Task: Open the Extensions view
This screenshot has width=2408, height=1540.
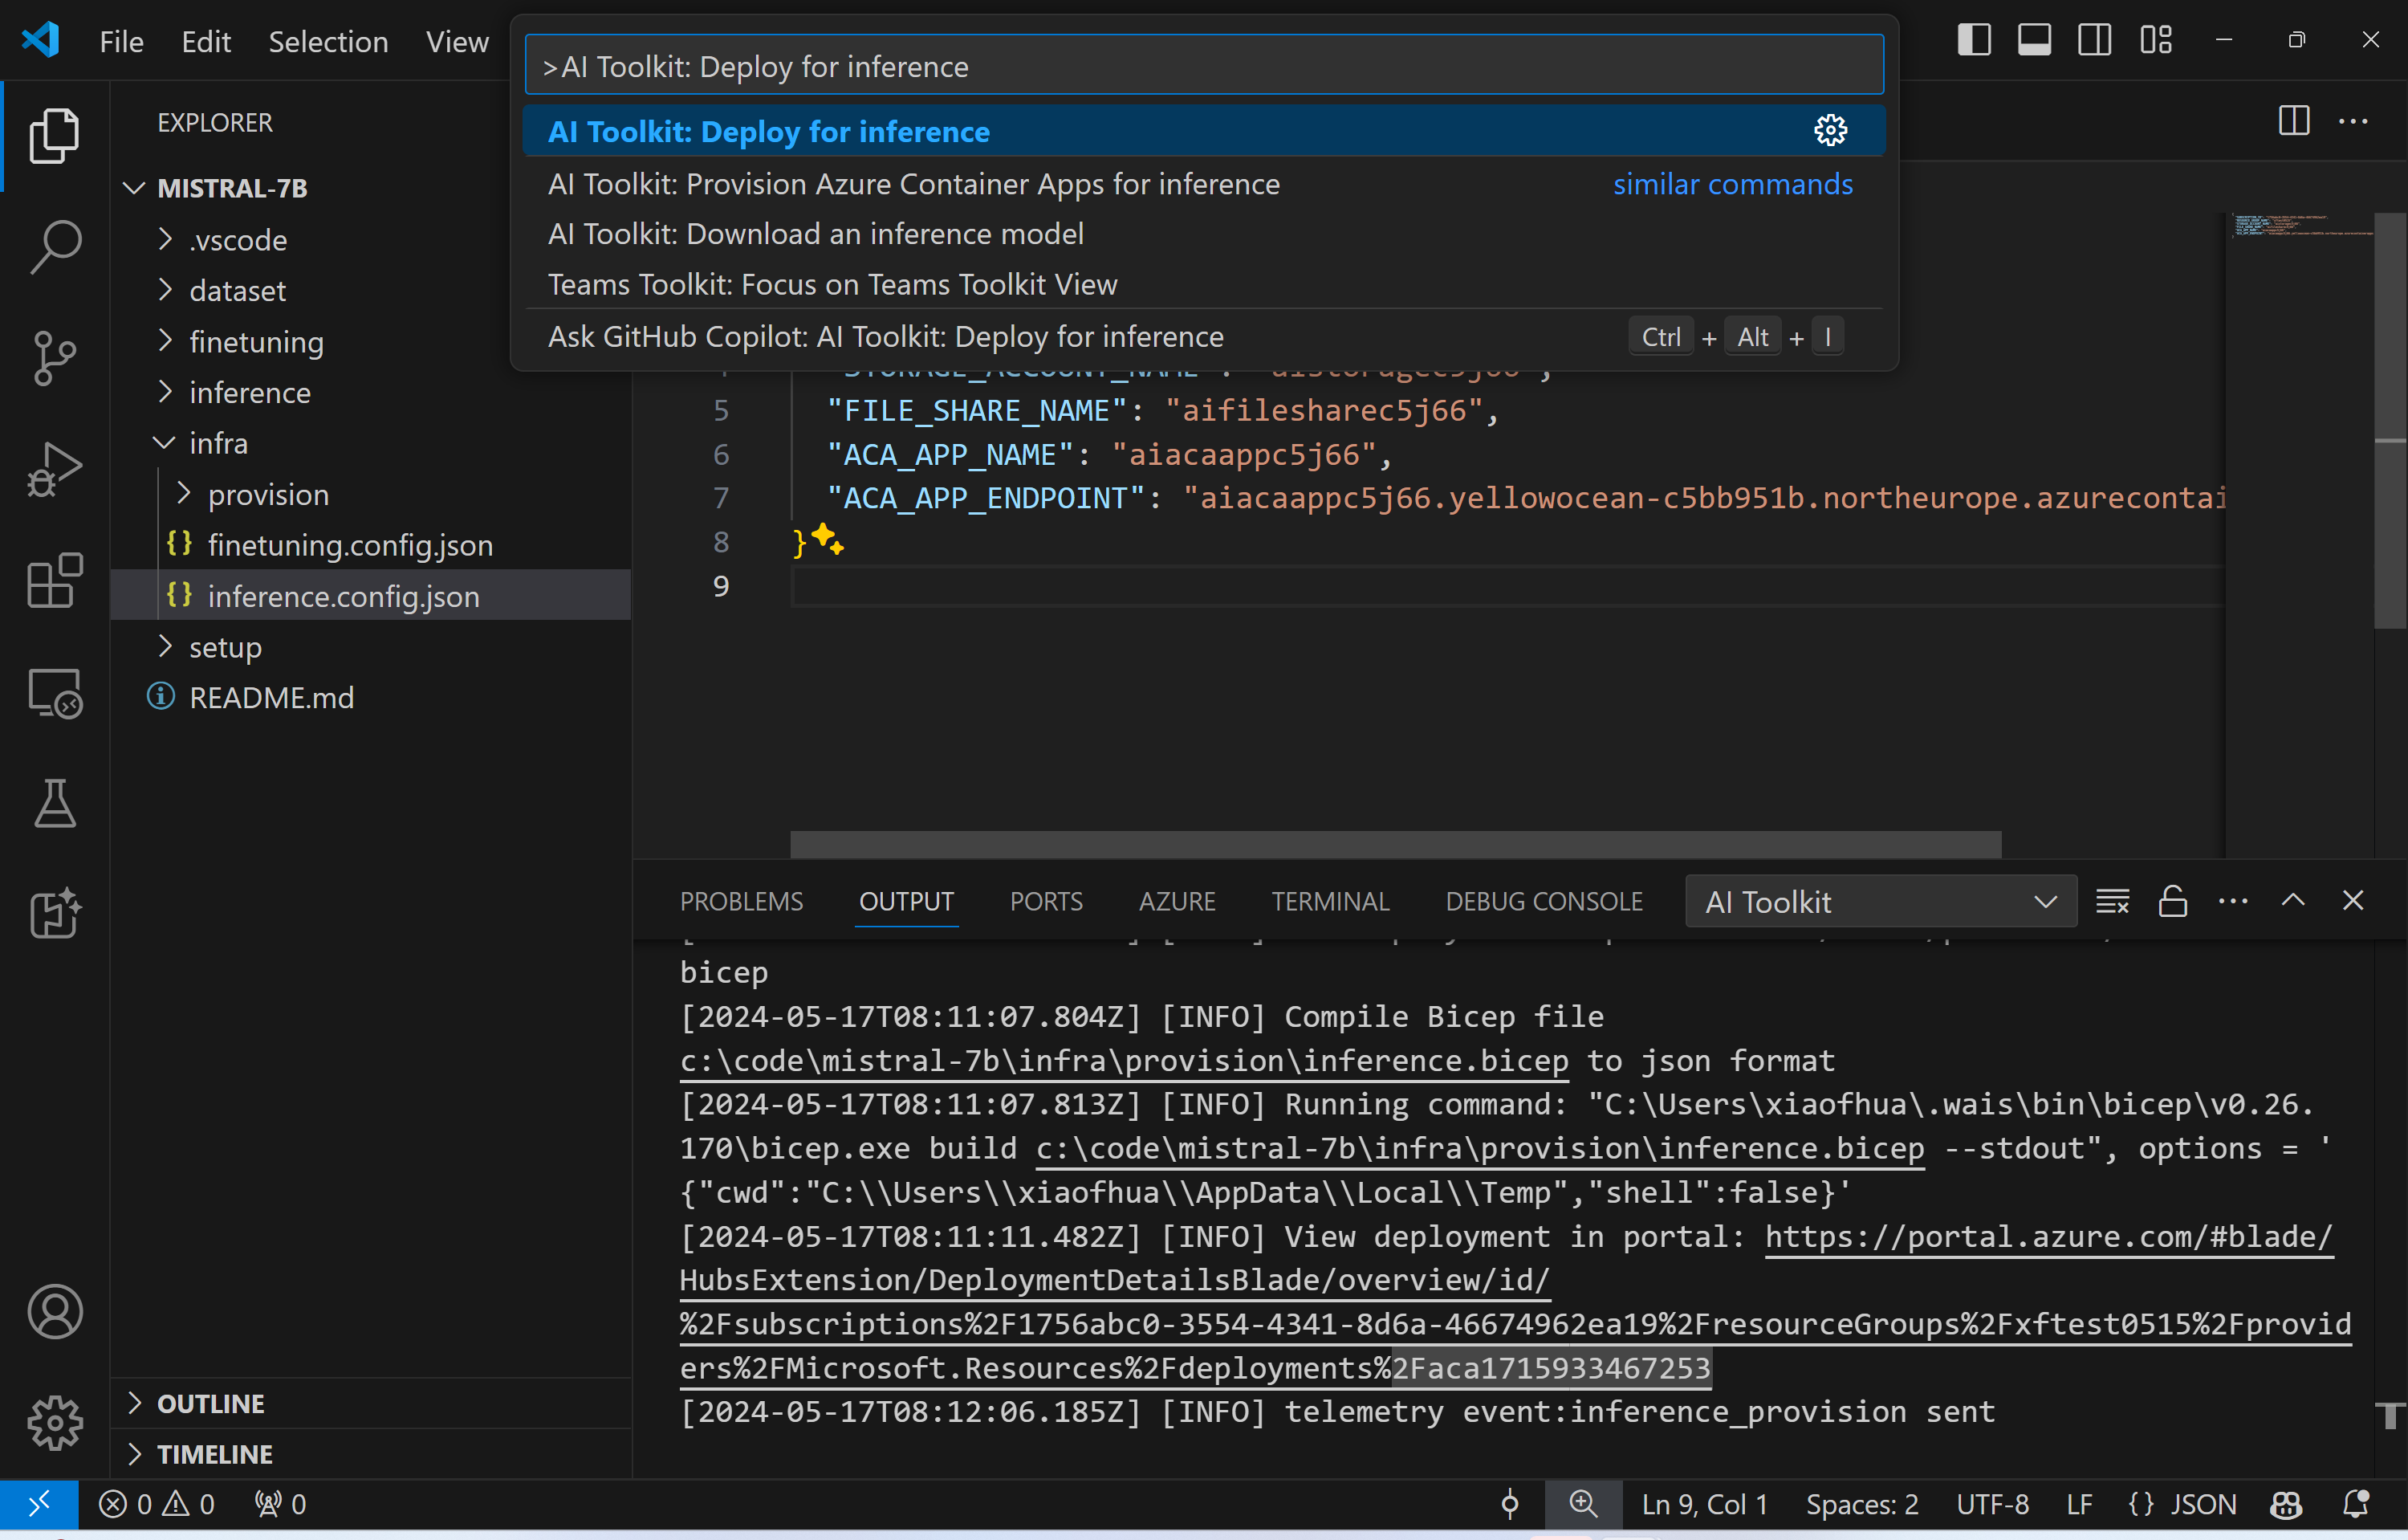Action: [55, 581]
